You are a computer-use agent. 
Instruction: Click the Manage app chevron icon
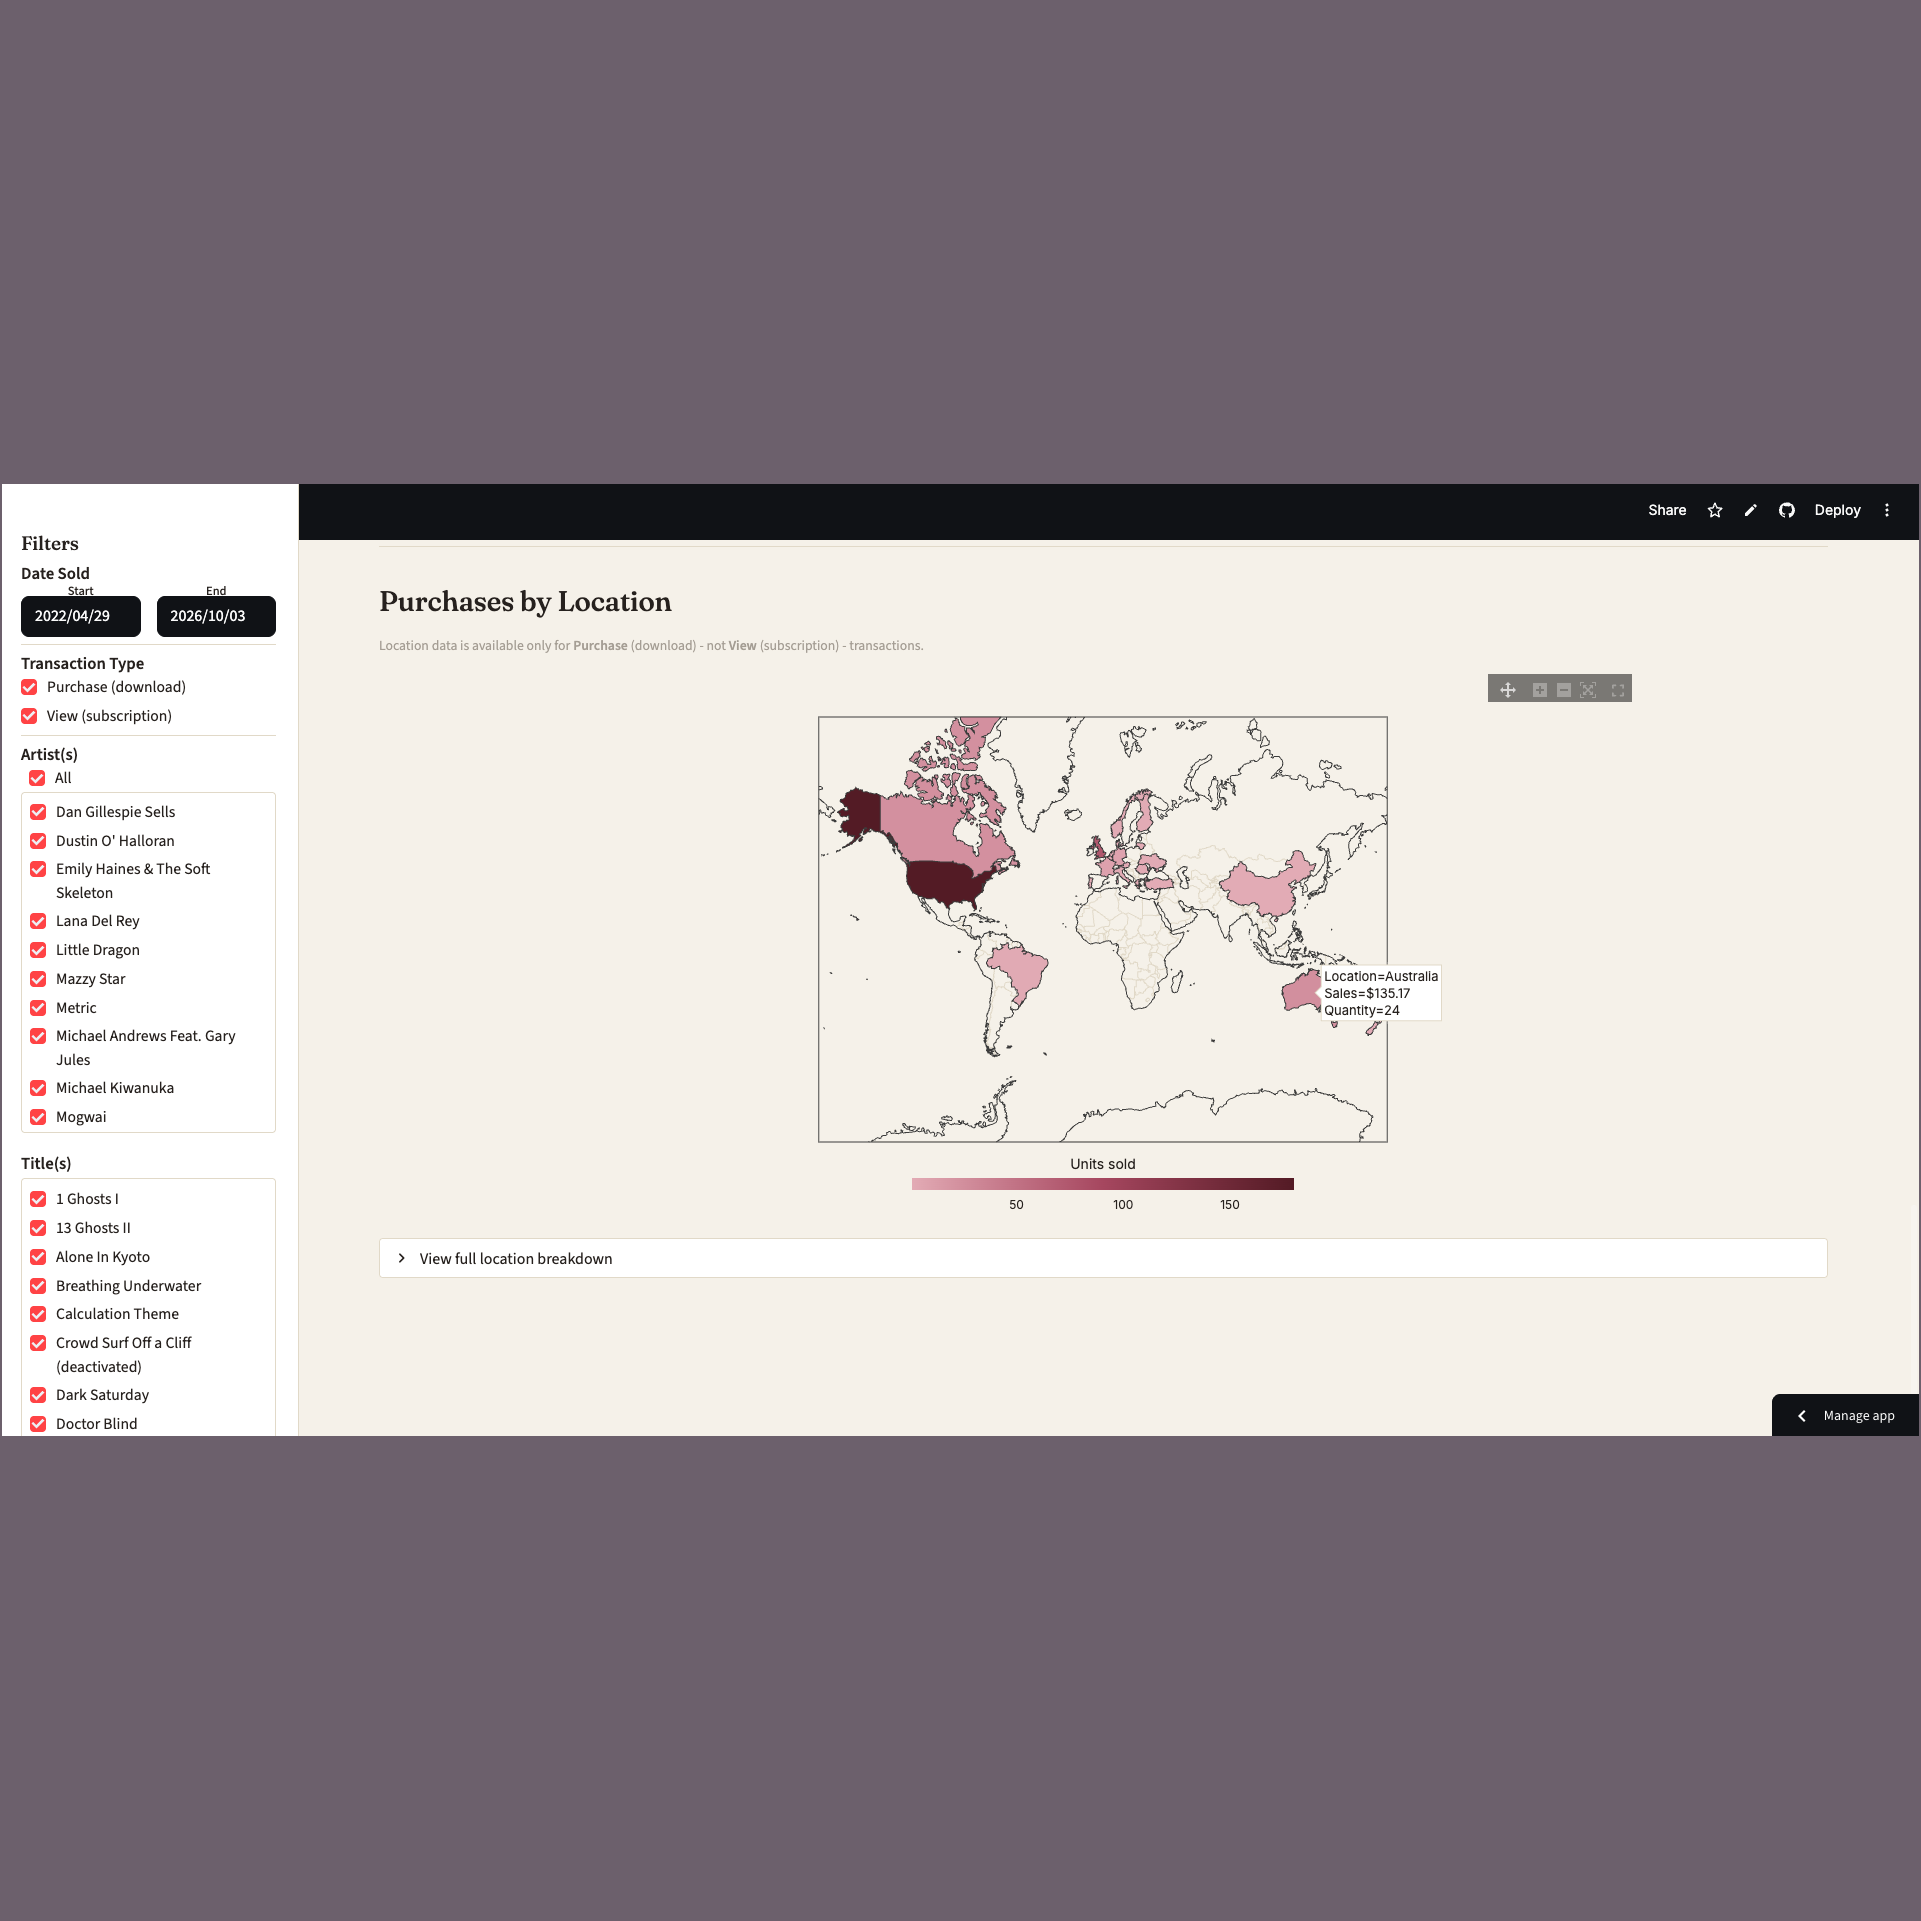point(1802,1416)
